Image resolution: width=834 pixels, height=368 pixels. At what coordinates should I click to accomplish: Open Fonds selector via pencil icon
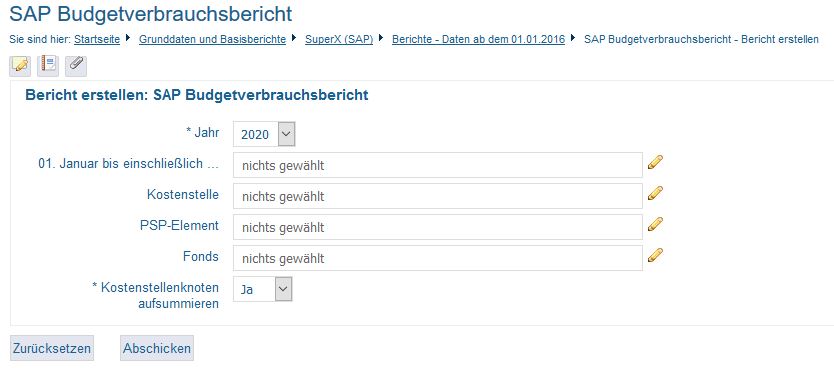655,255
